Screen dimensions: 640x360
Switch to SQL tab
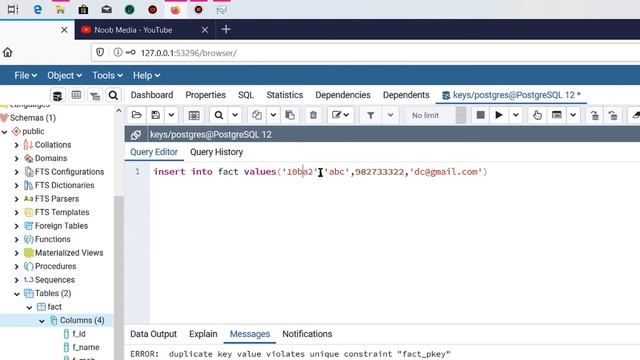coord(246,95)
